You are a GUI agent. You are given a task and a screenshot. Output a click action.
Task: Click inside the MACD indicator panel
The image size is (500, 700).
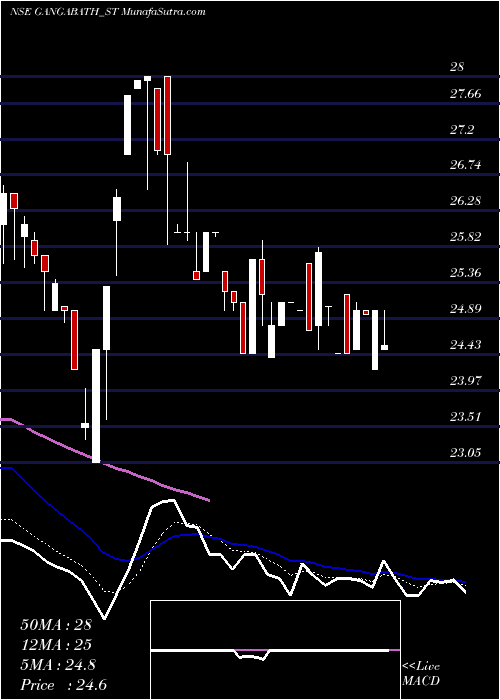click(x=275, y=650)
